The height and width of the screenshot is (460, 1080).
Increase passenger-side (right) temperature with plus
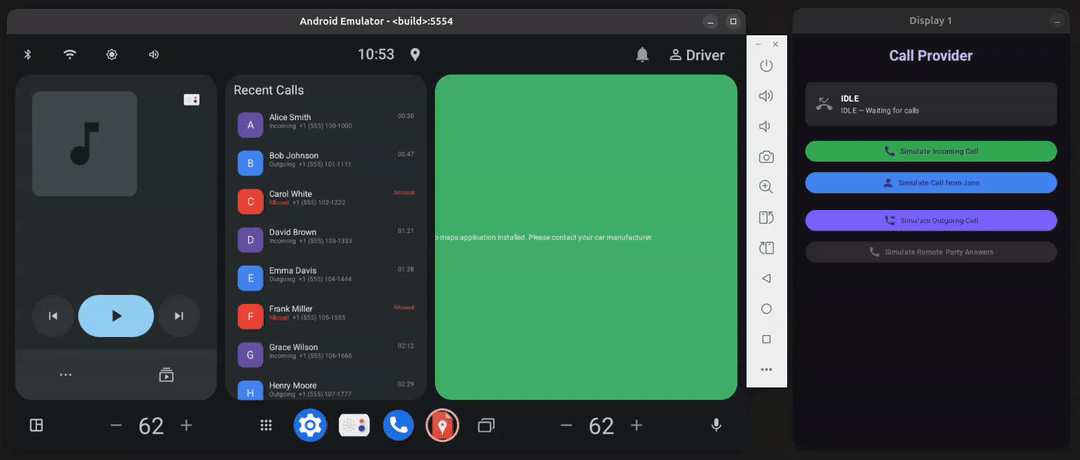636,426
